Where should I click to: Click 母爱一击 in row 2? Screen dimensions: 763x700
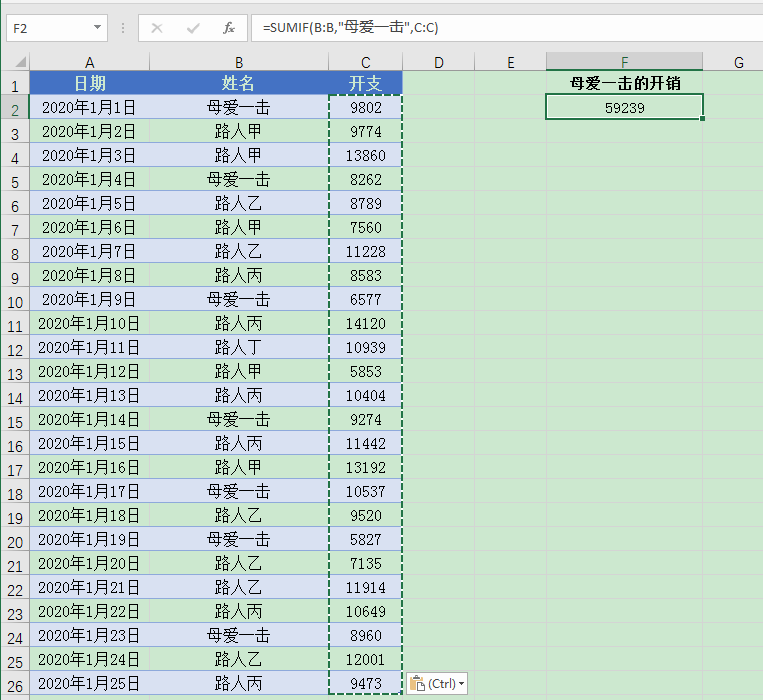tap(239, 107)
